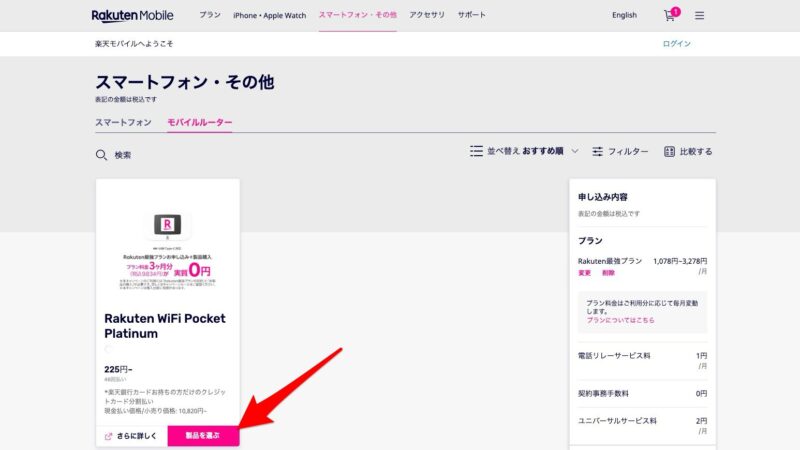
Task: Switch to the モバイルルーター tab
Action: (199, 122)
